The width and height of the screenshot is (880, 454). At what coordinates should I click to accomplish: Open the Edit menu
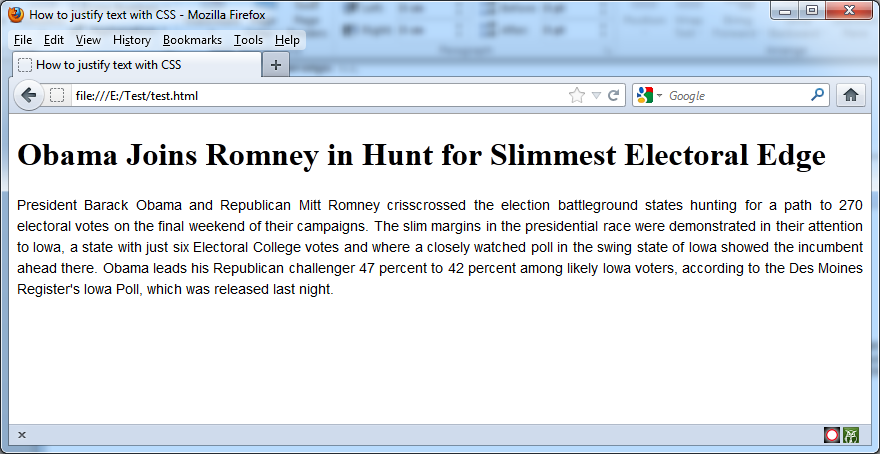[x=54, y=40]
